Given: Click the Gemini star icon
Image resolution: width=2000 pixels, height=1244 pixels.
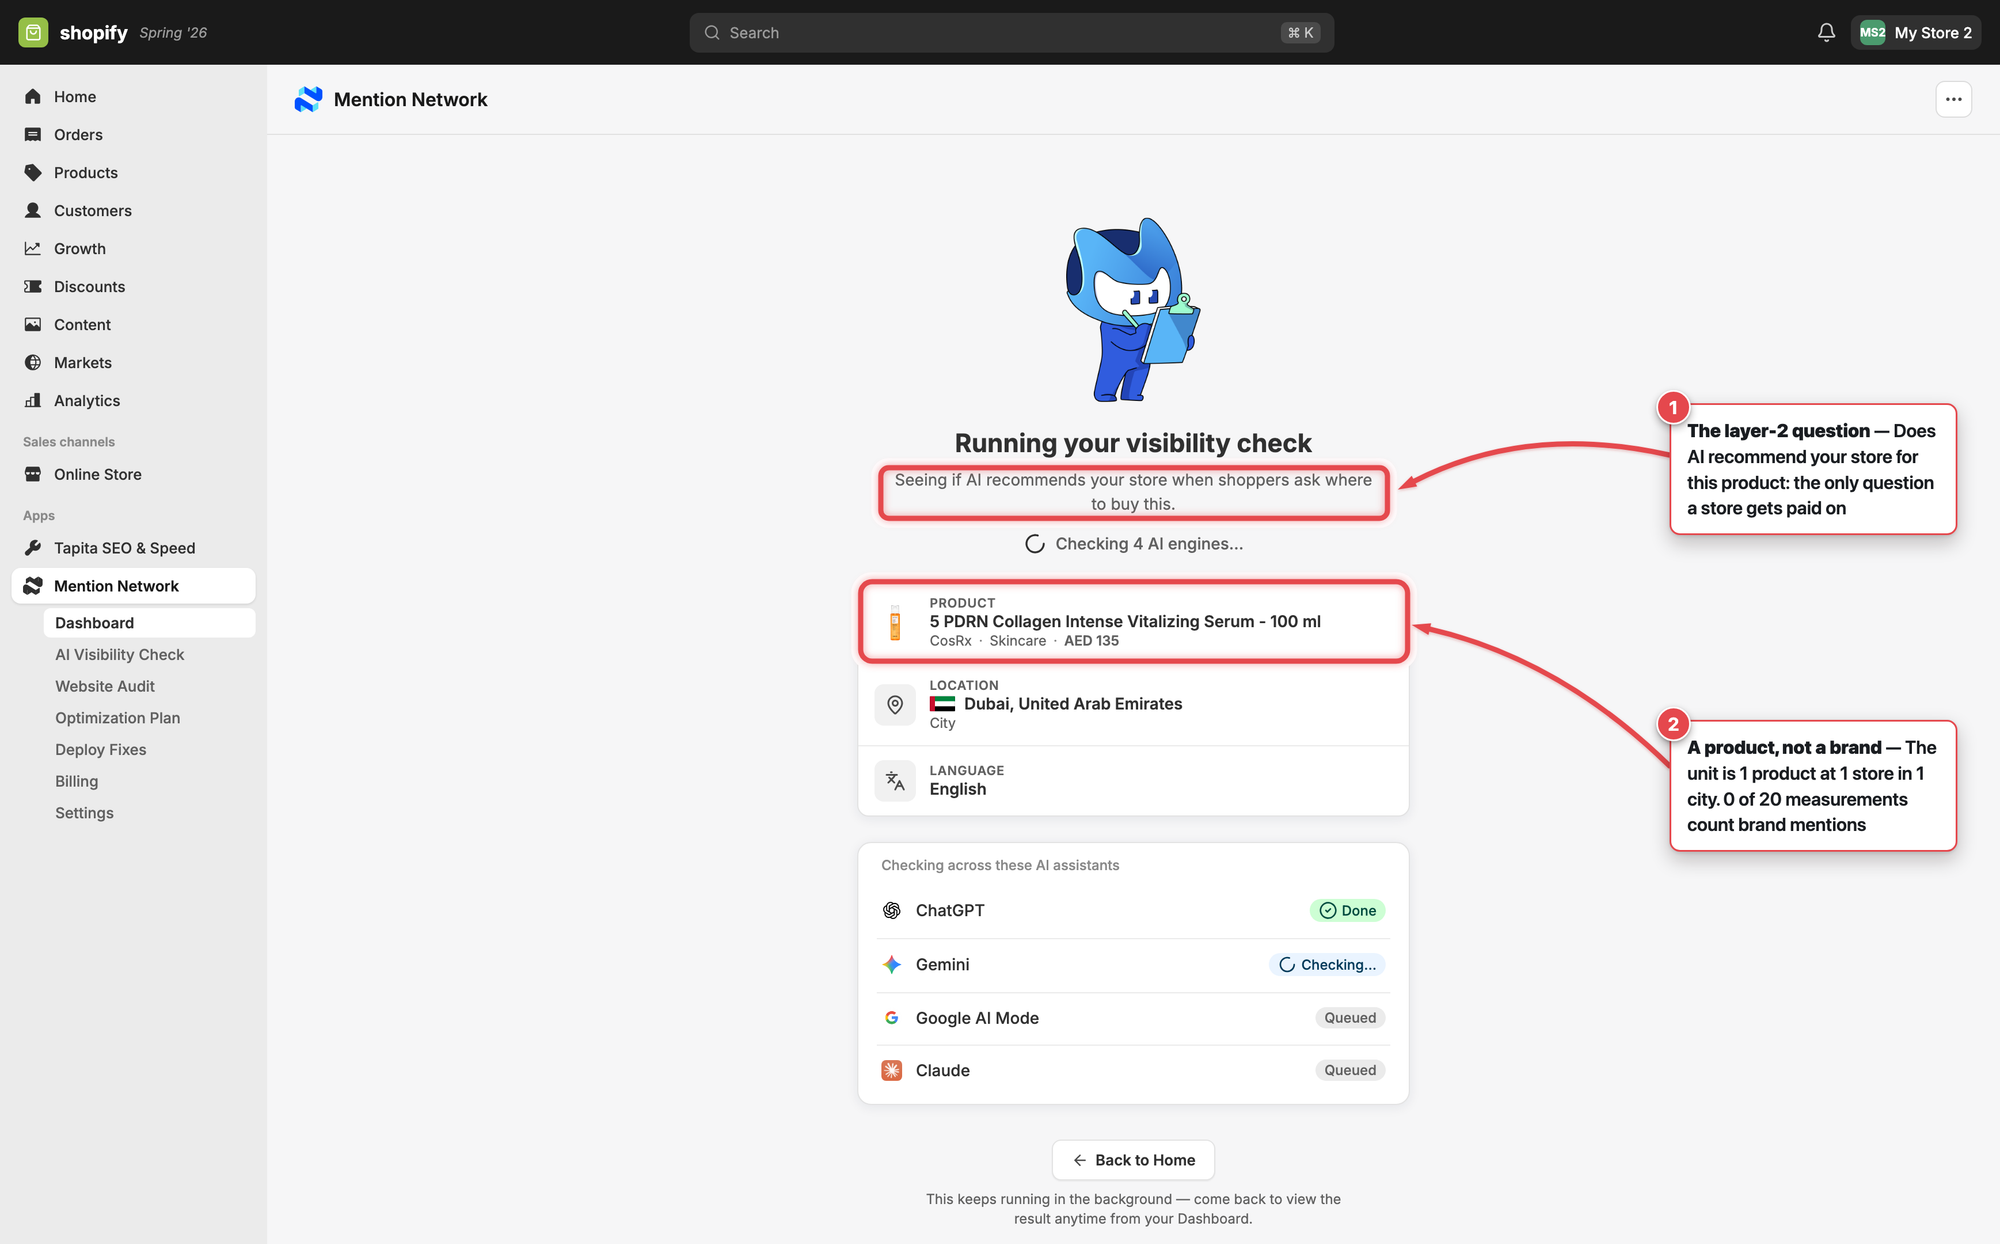Looking at the screenshot, I should coord(892,964).
